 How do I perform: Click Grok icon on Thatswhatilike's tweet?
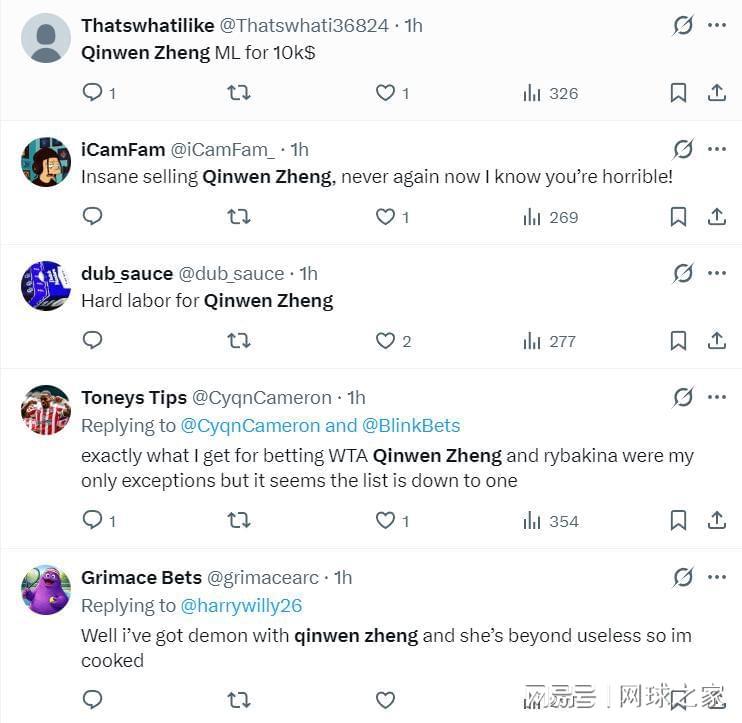(683, 25)
